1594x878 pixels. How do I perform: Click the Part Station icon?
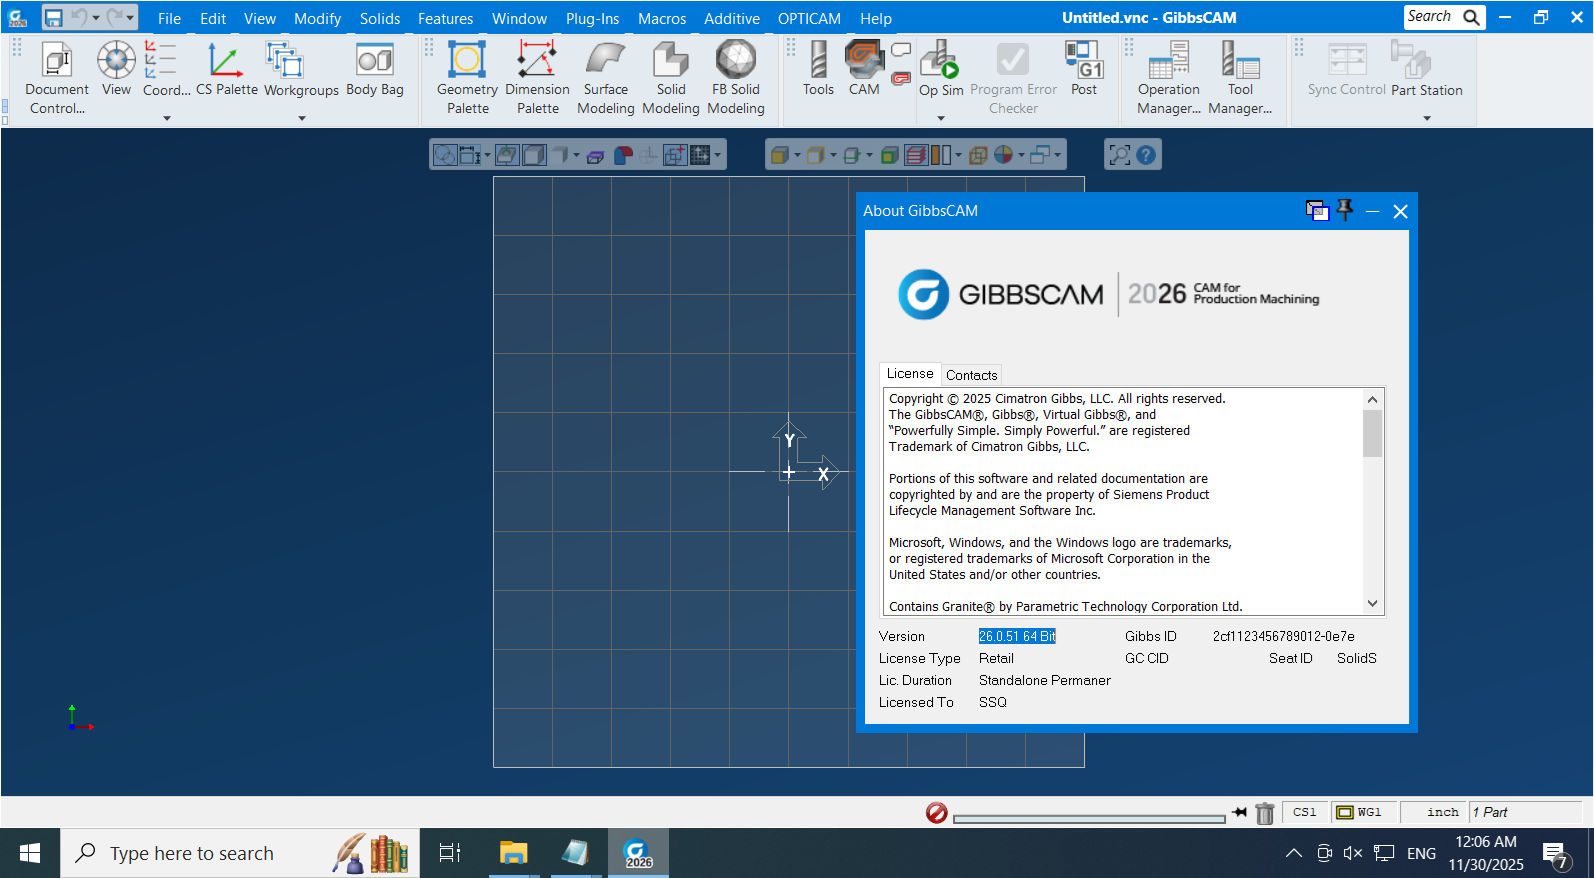coord(1411,59)
